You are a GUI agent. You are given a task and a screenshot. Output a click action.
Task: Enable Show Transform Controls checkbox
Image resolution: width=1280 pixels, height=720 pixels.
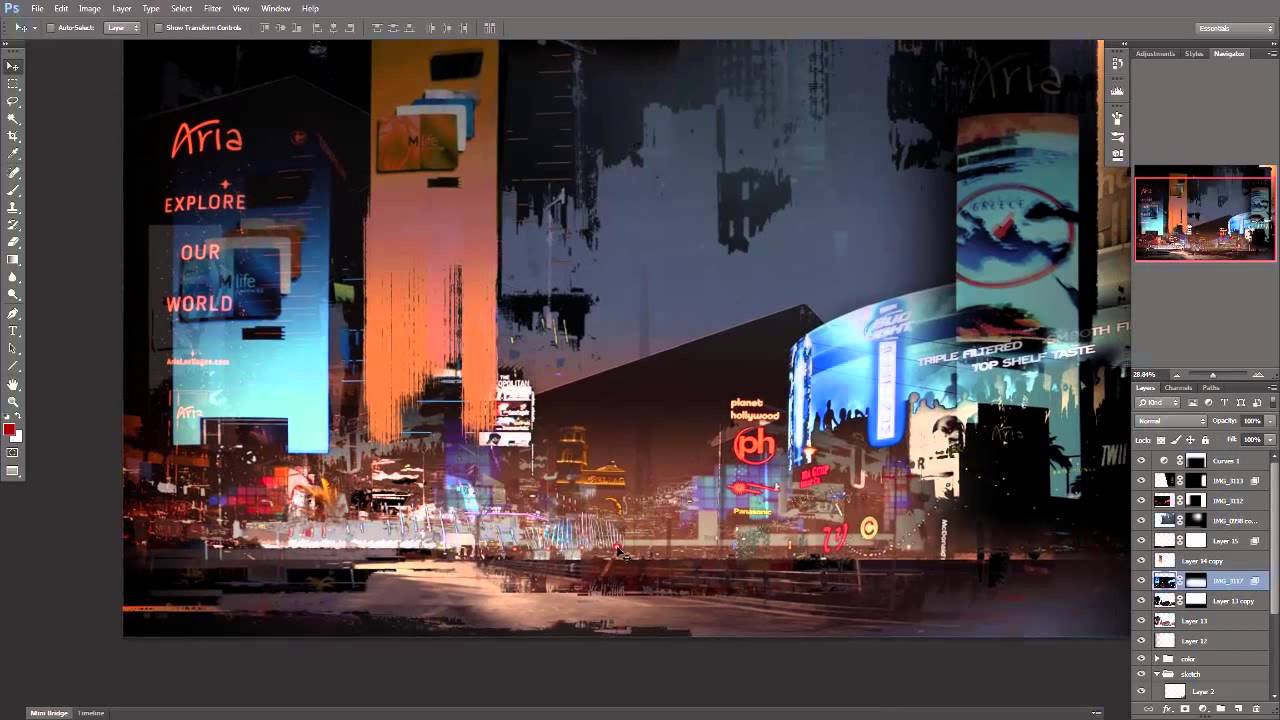point(158,28)
